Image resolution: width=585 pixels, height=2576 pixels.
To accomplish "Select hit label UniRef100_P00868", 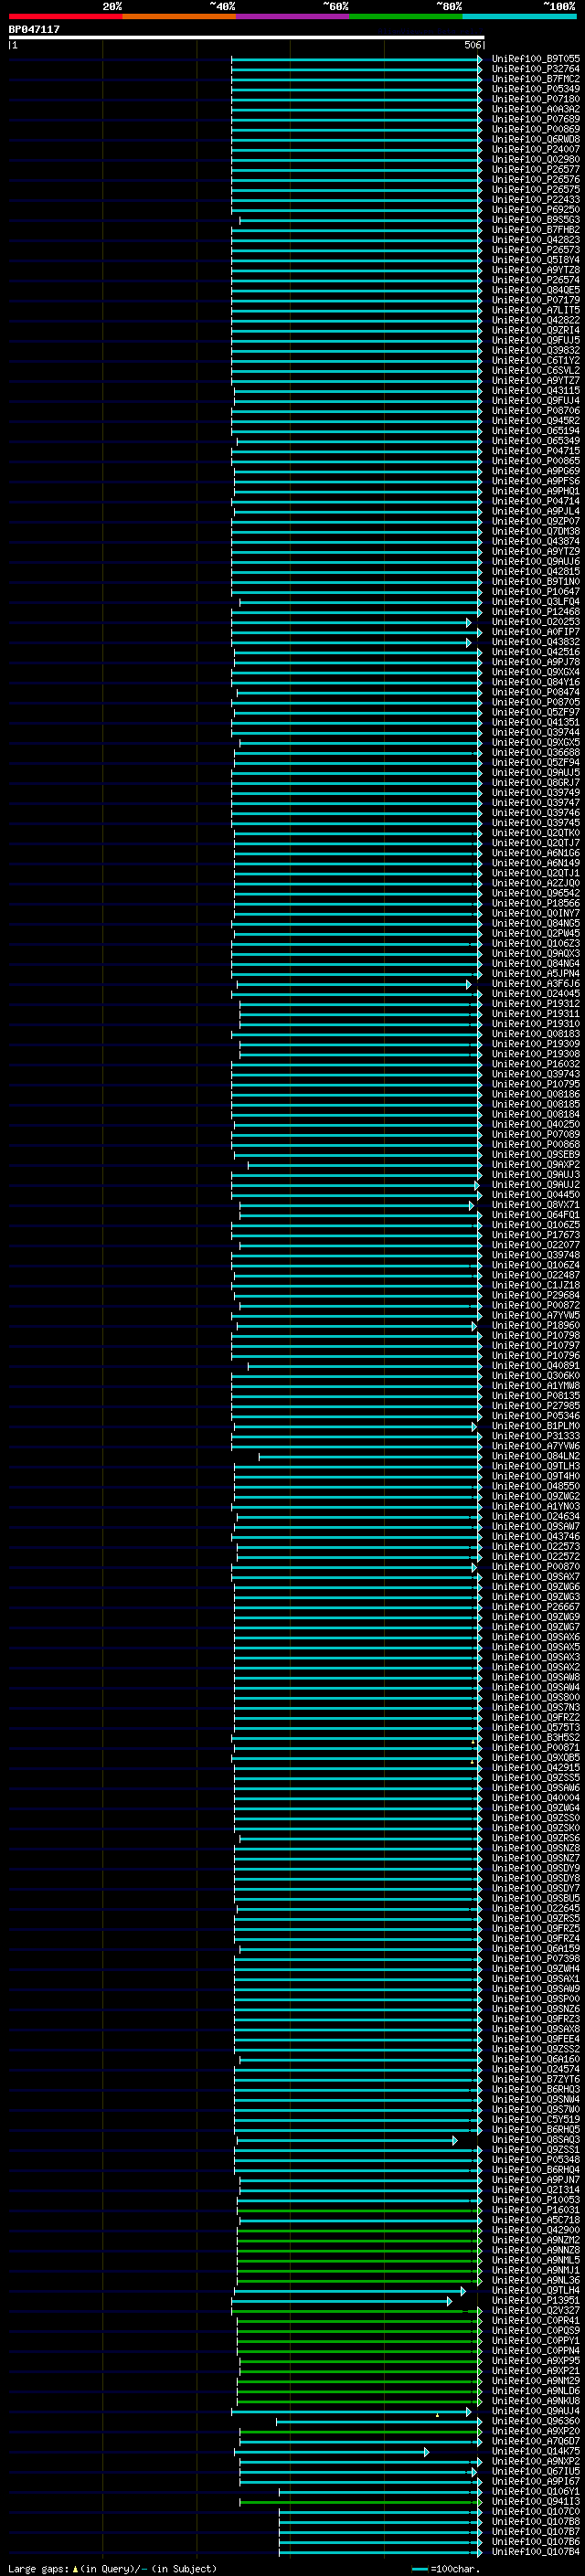I will point(536,1145).
